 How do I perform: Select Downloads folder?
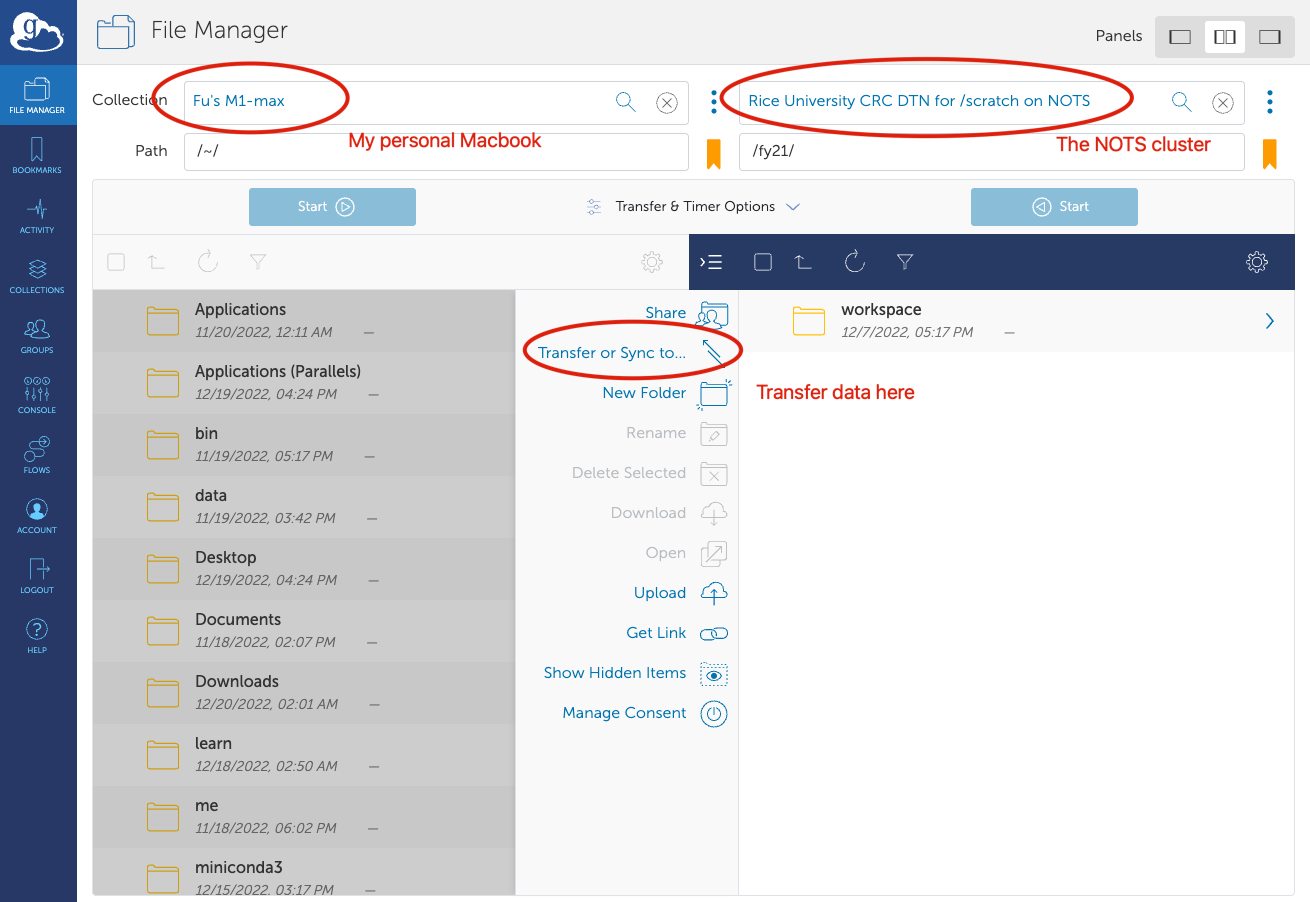(304, 693)
